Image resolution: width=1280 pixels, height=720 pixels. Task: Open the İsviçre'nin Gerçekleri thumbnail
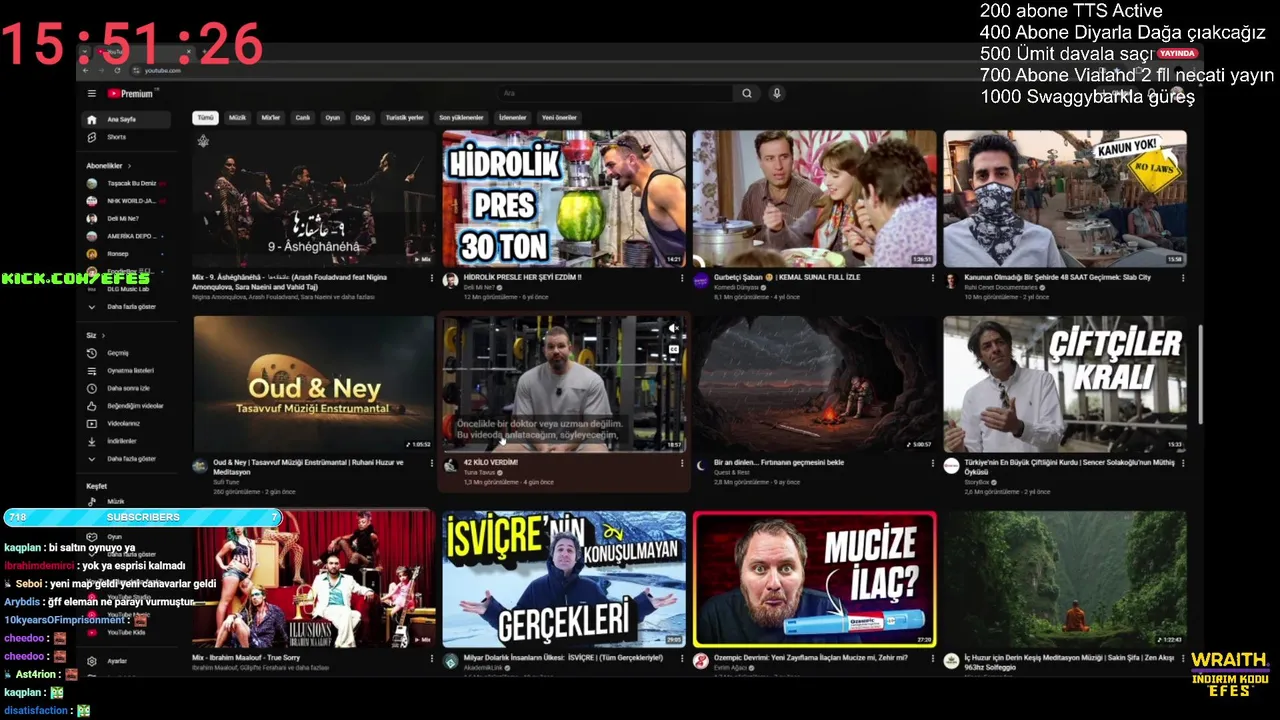click(564, 579)
